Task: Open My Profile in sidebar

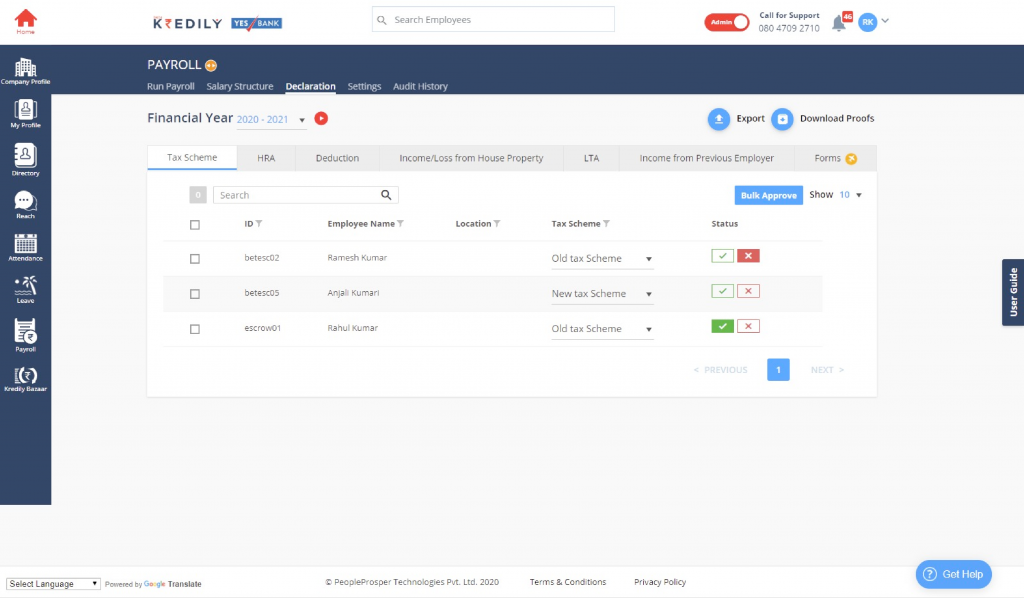Action: [25, 114]
